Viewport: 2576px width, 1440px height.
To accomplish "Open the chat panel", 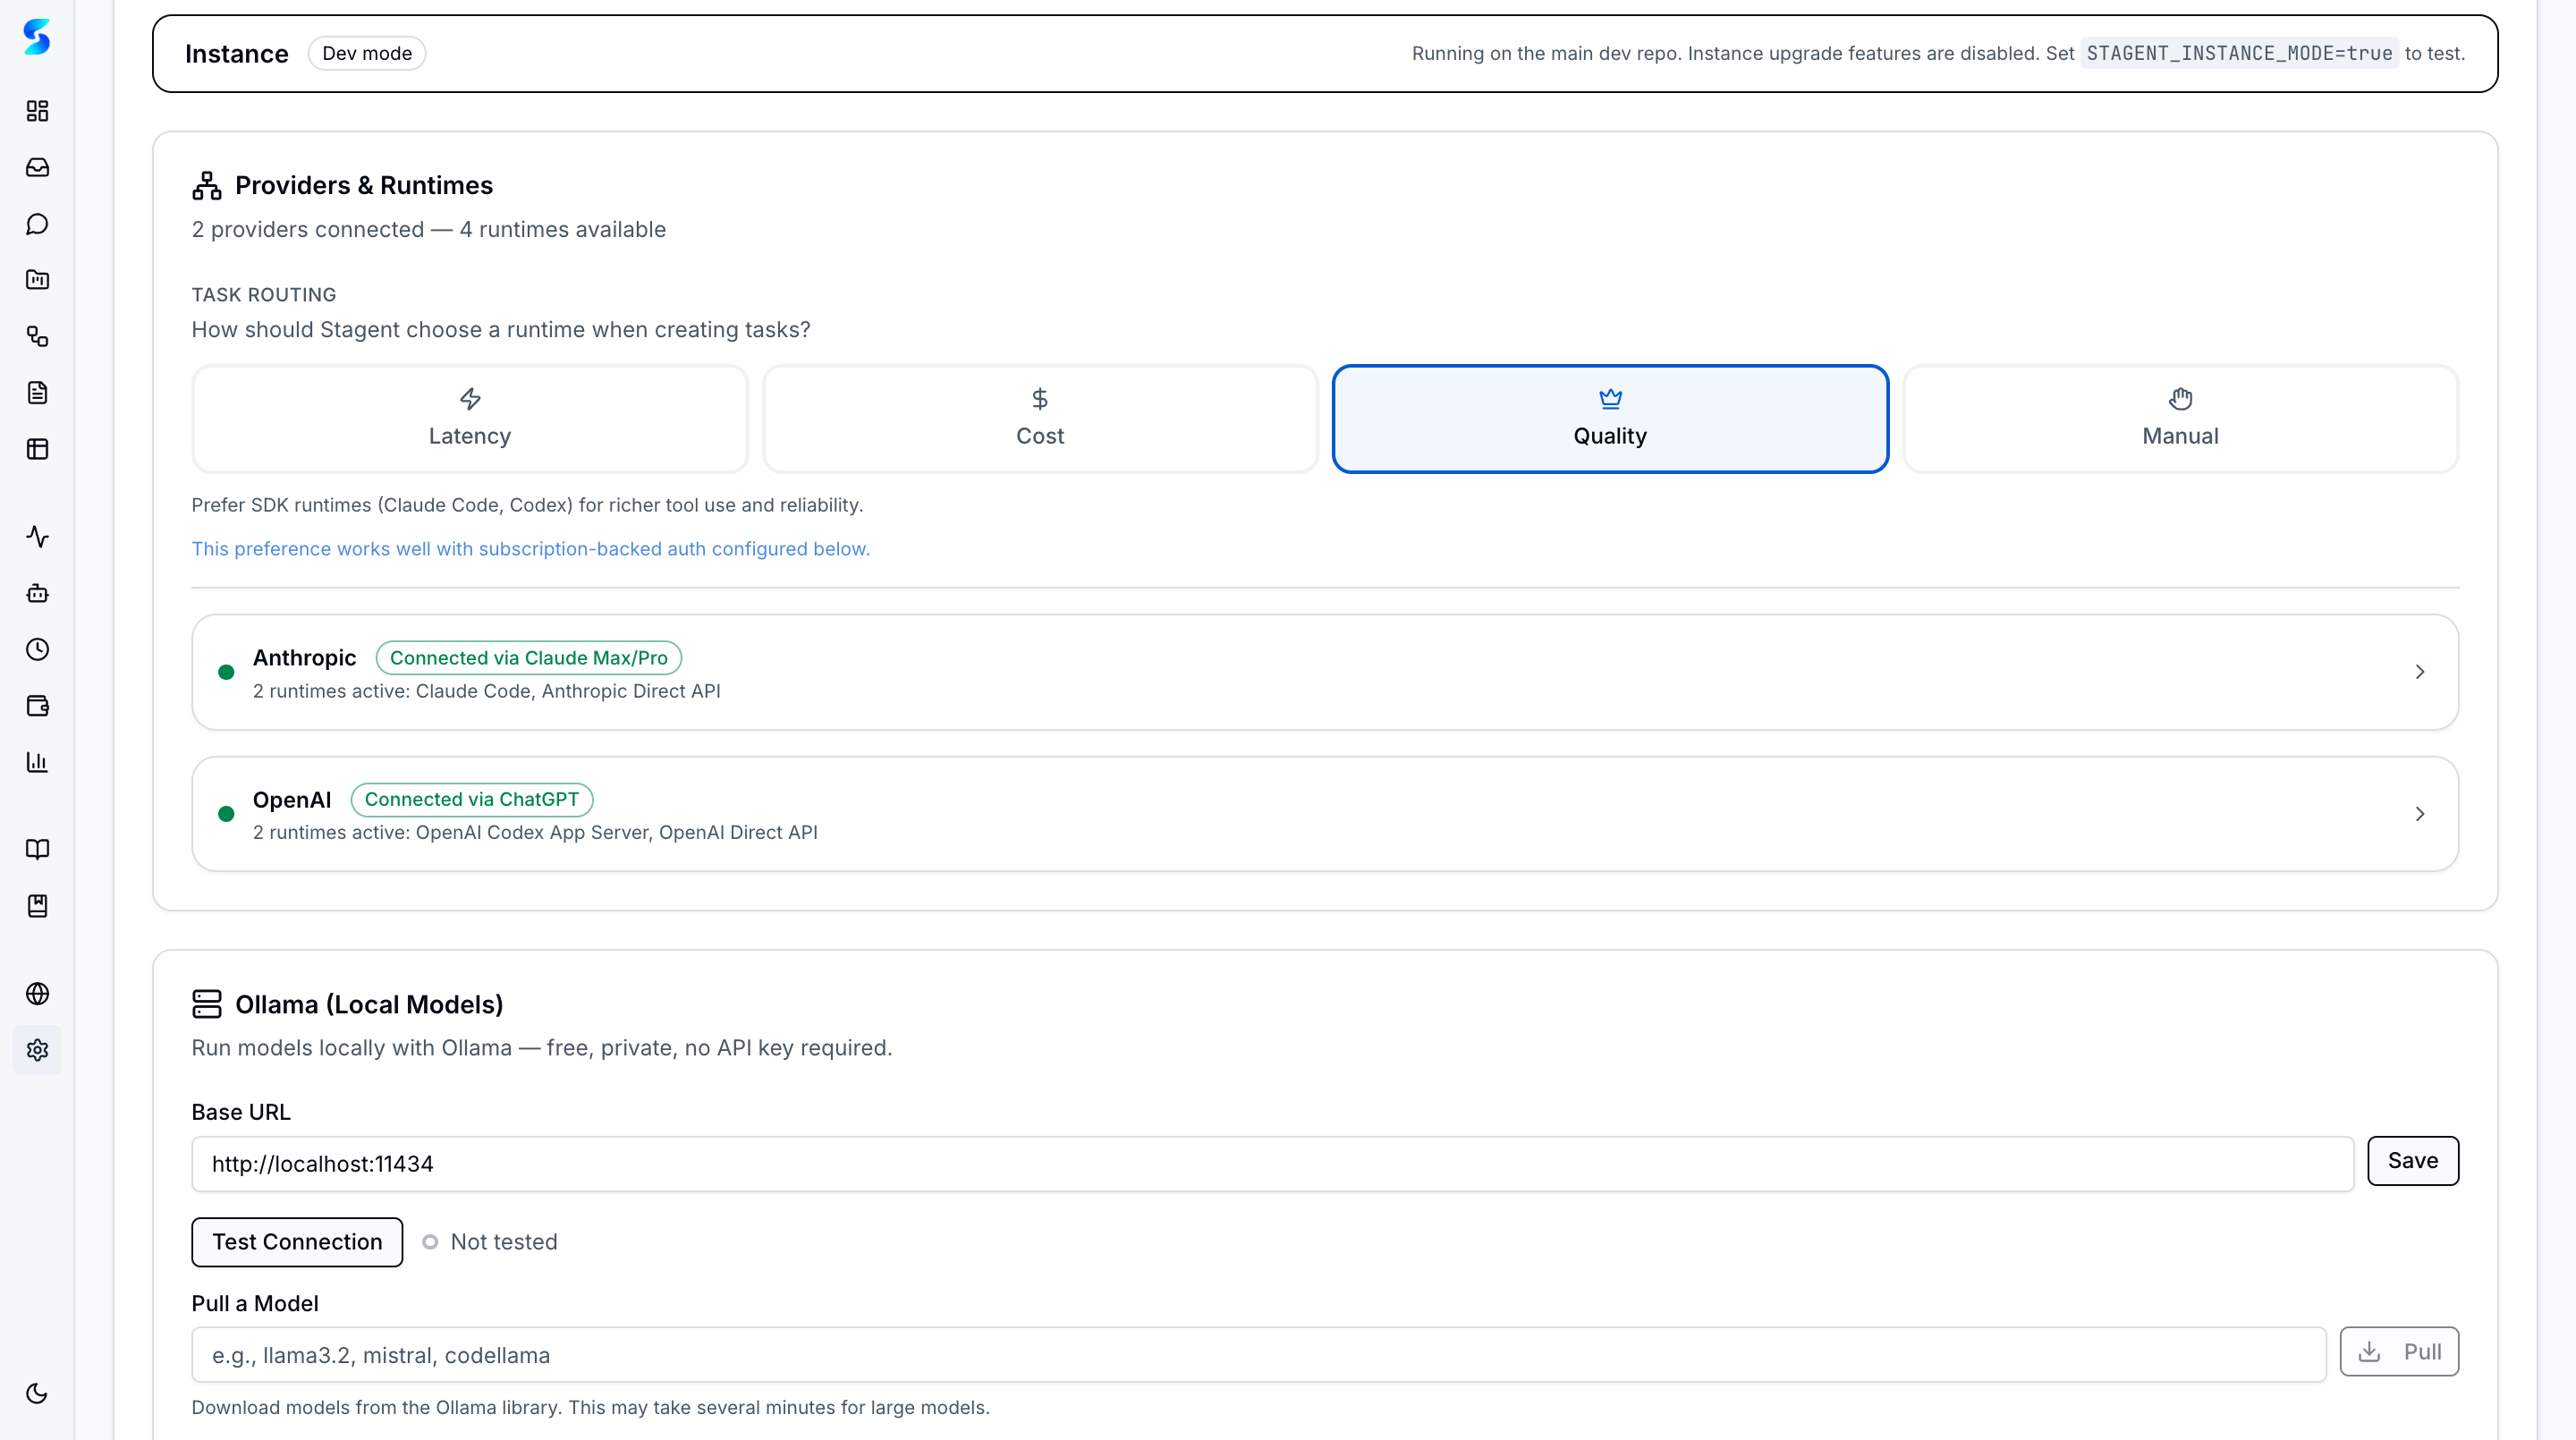I will (37, 223).
